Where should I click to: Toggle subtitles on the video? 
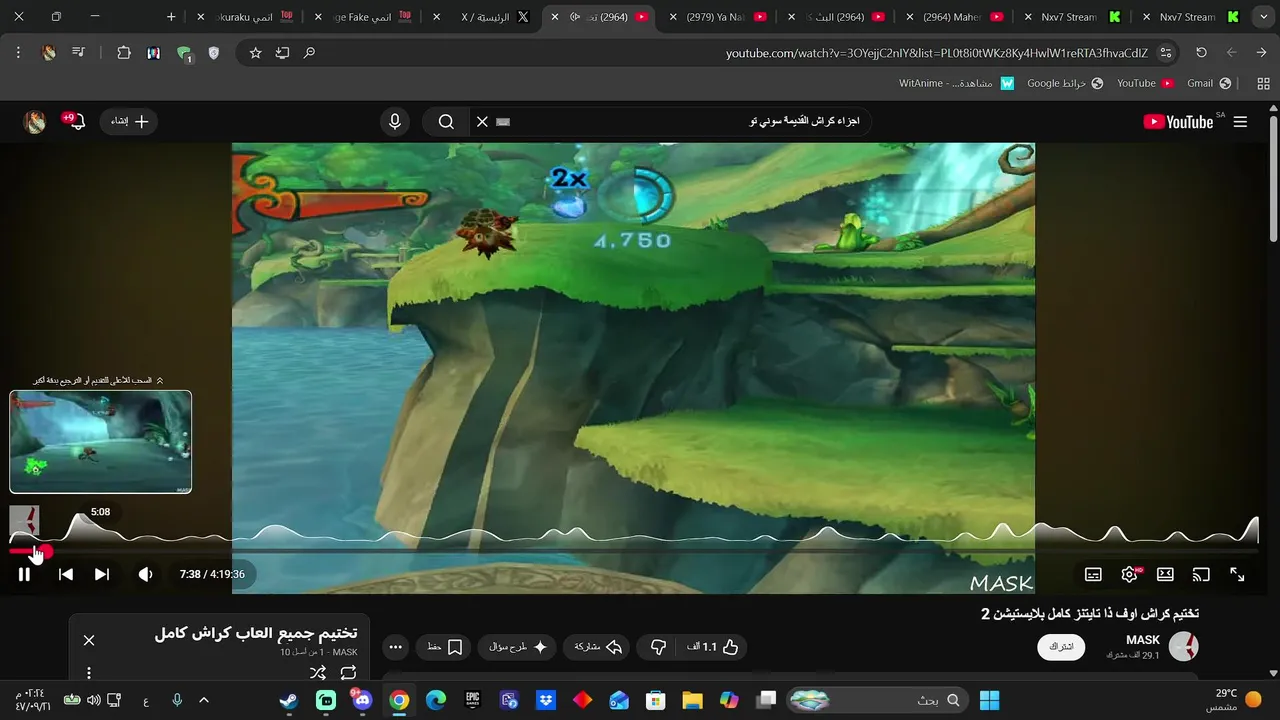pos(1093,574)
